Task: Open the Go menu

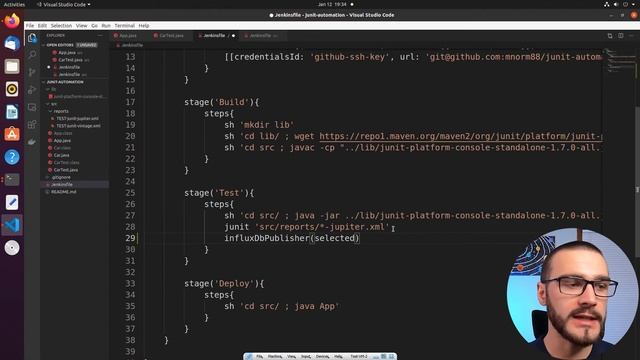Action: click(94, 26)
